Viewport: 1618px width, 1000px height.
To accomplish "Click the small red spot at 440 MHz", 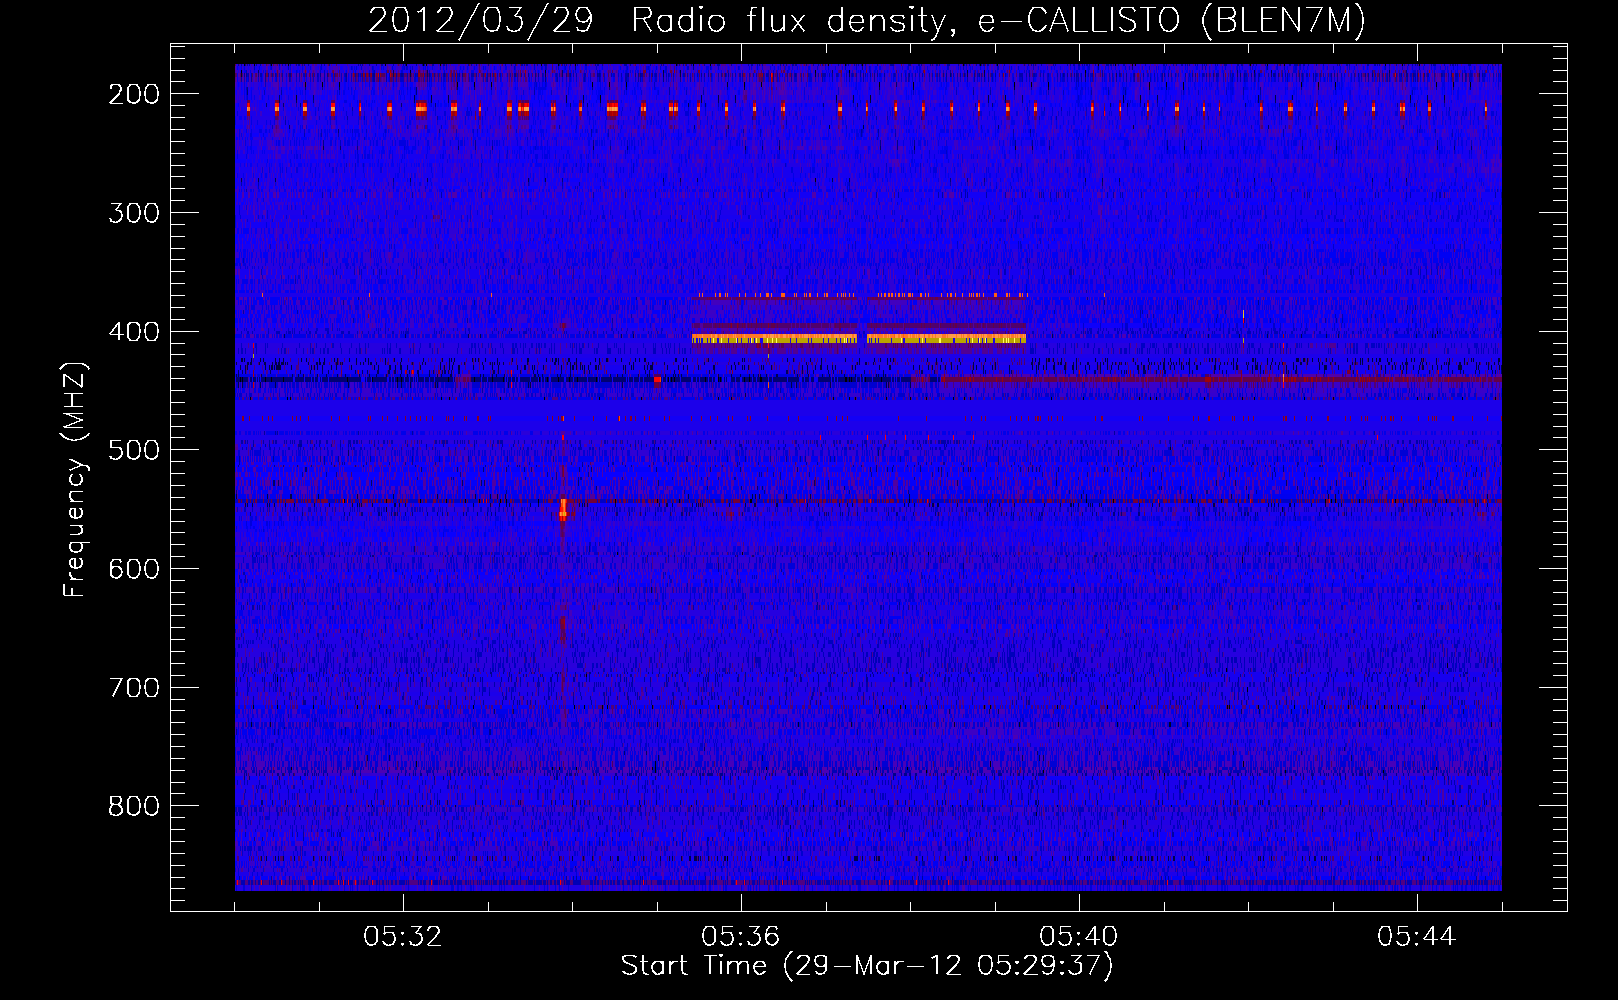I will coord(657,380).
